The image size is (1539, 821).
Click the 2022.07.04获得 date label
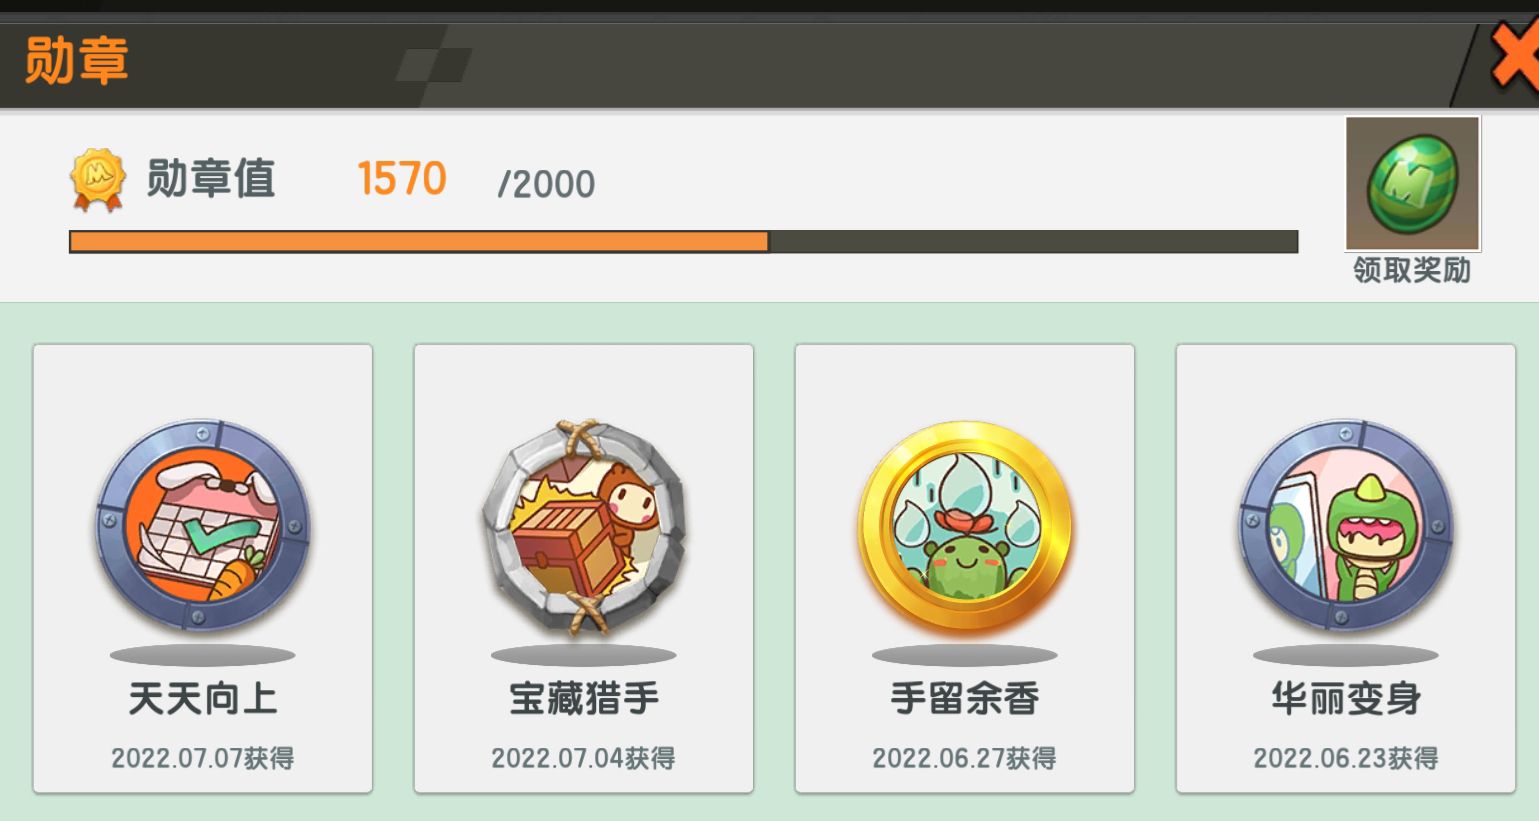tap(584, 758)
